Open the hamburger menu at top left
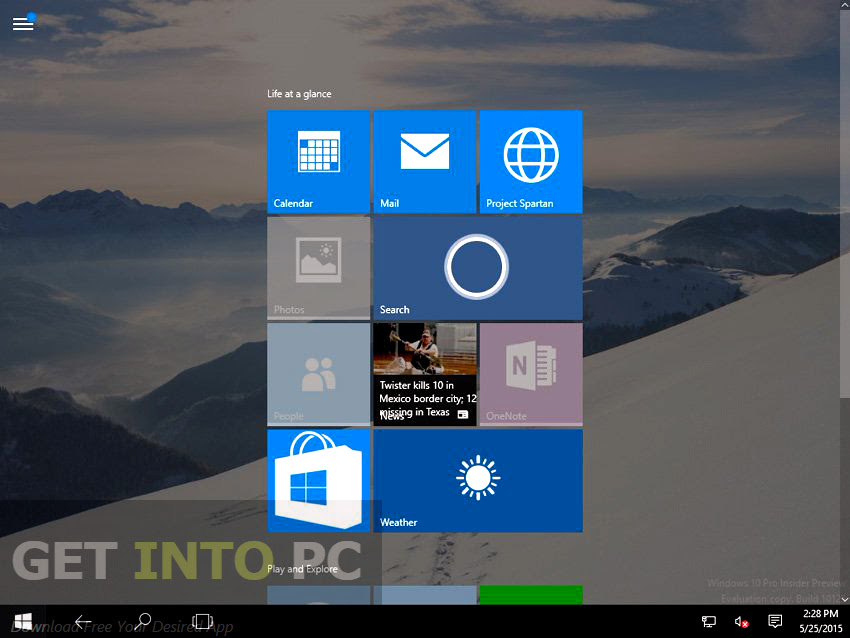850x638 pixels. pyautogui.click(x=23, y=23)
